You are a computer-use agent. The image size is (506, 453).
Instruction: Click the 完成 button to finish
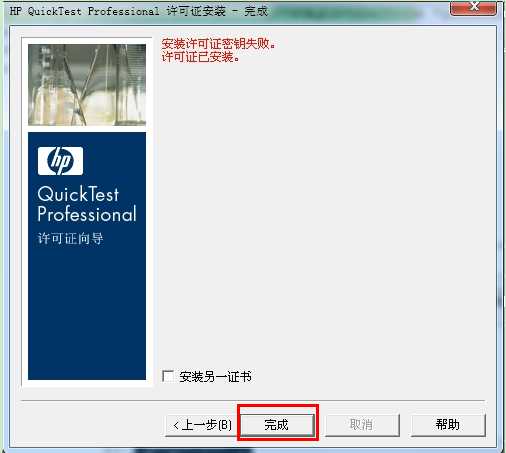click(x=277, y=425)
